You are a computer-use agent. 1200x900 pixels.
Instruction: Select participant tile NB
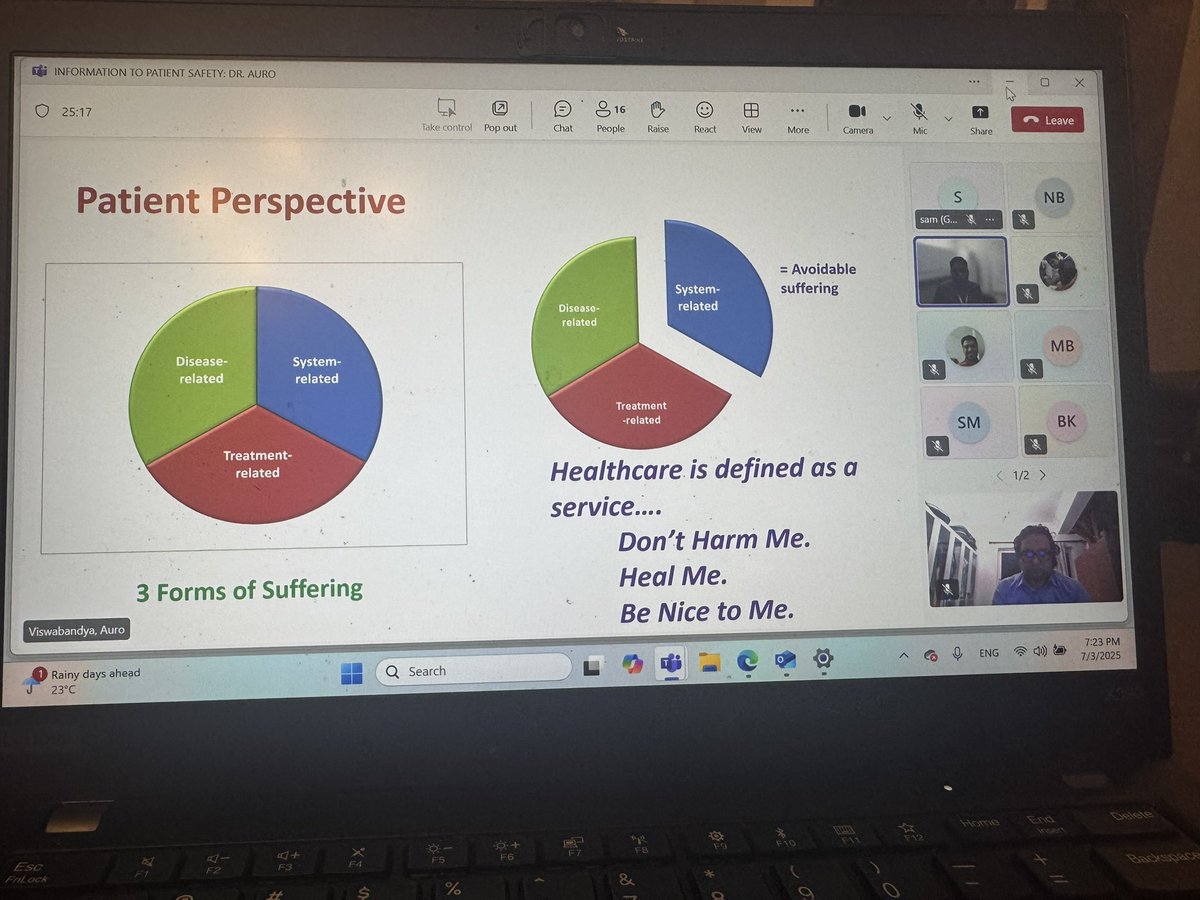[1054, 198]
